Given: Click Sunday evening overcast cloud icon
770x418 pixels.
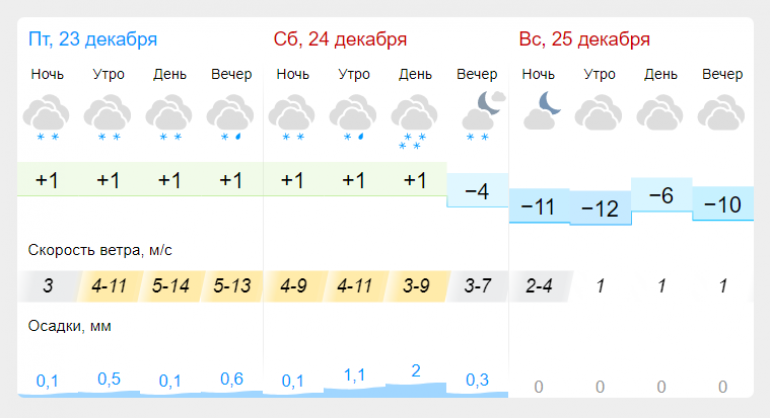Looking at the screenshot, I should pyautogui.click(x=721, y=112).
